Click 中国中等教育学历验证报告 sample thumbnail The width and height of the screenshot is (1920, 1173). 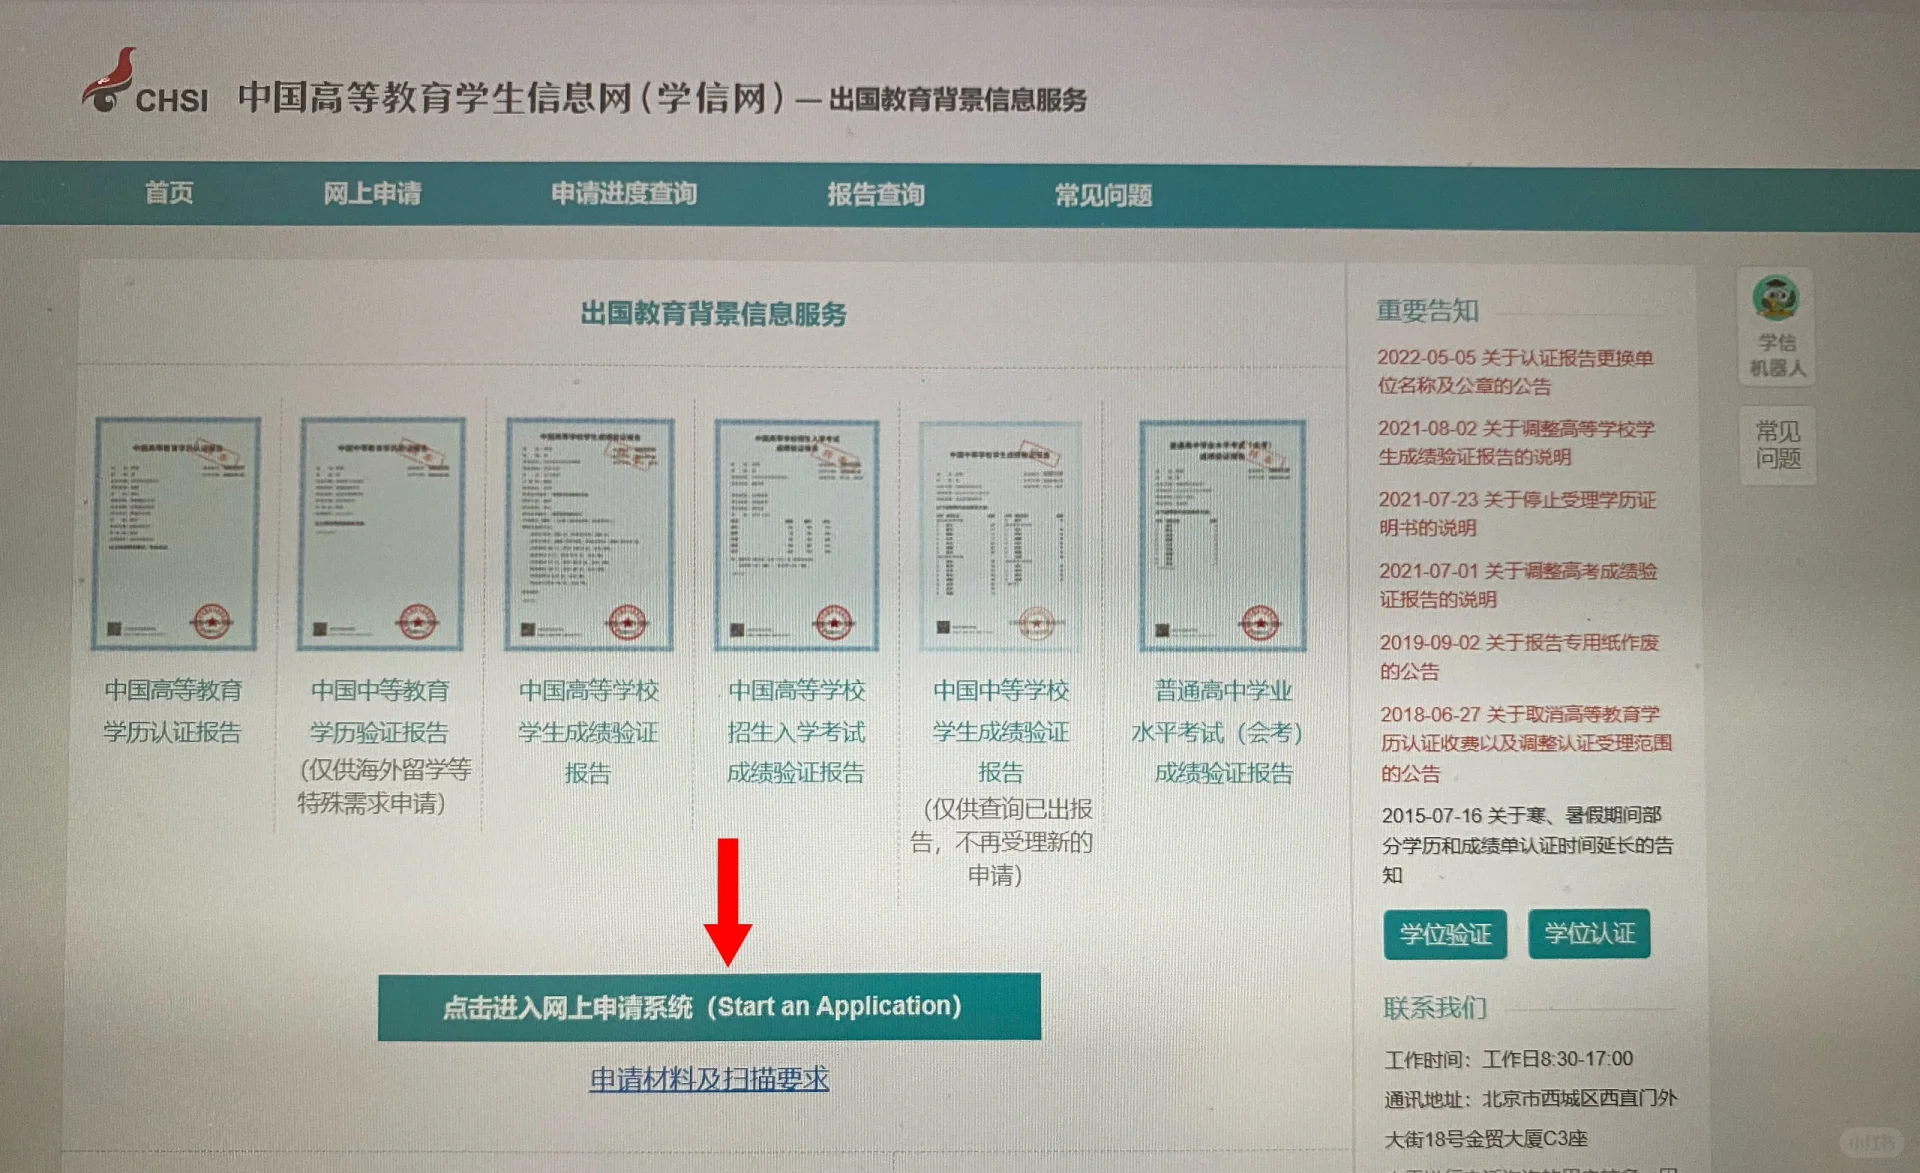tap(381, 534)
